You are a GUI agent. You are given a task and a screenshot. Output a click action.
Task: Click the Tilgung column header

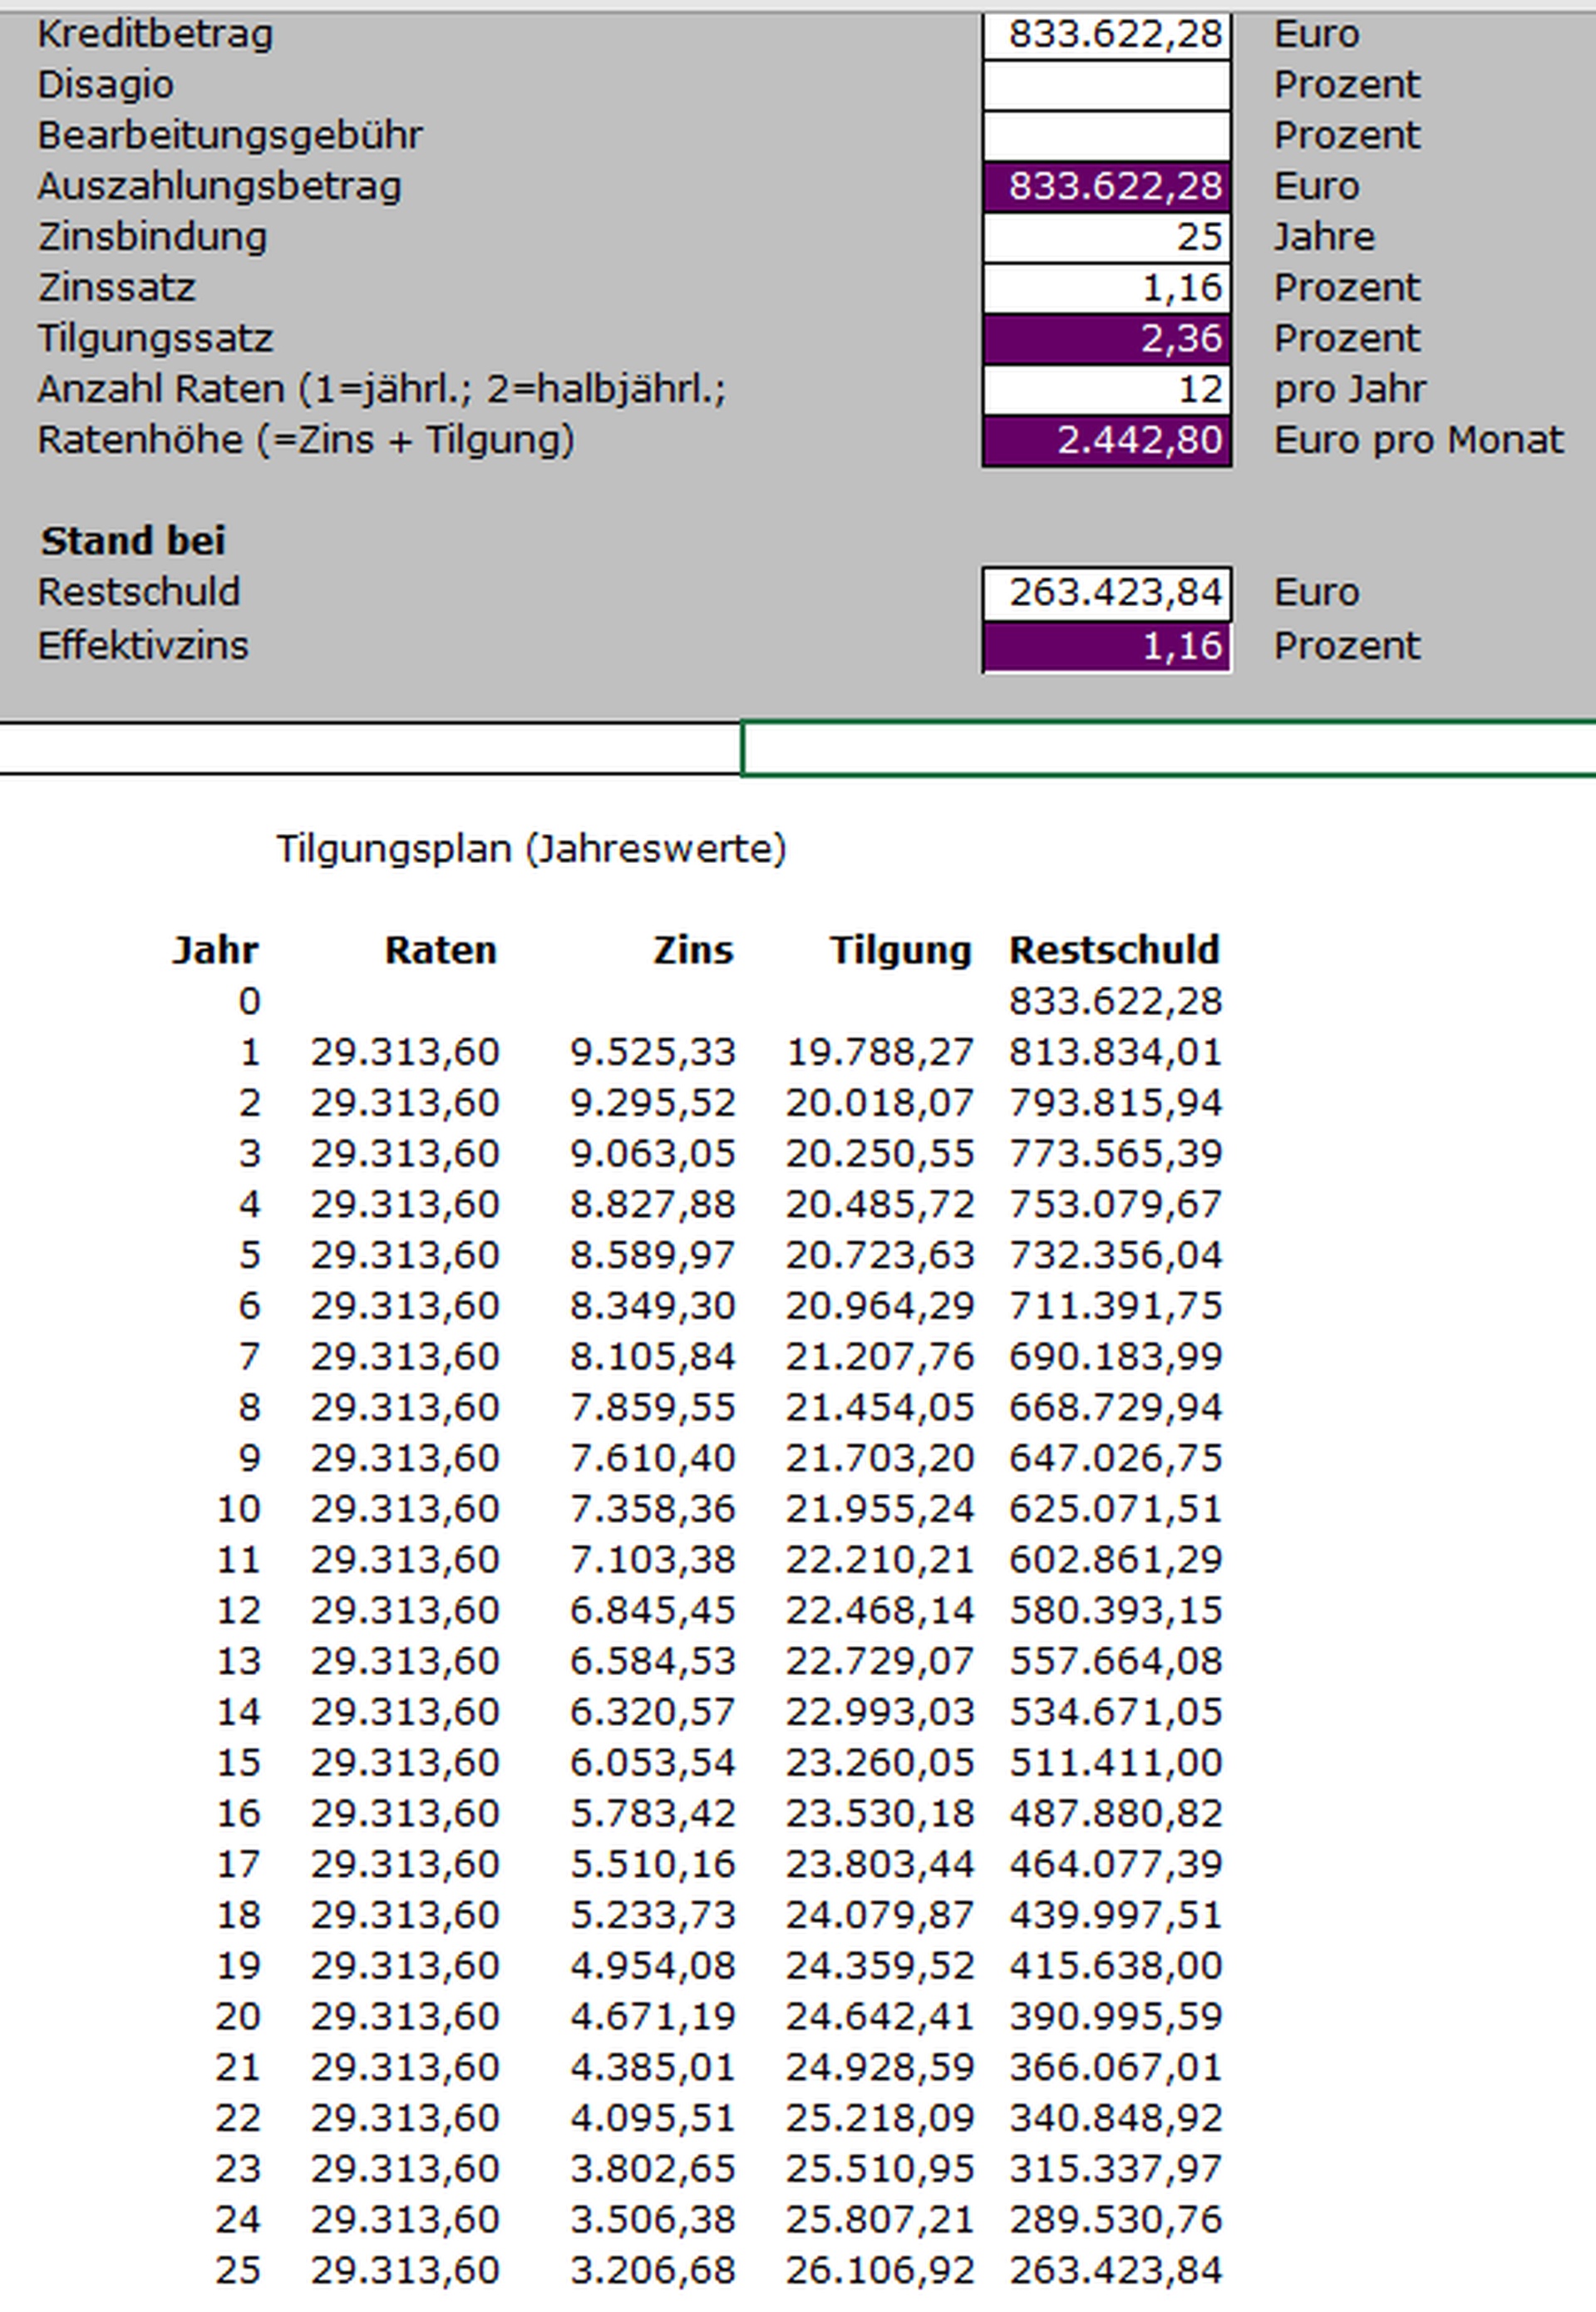[x=900, y=950]
